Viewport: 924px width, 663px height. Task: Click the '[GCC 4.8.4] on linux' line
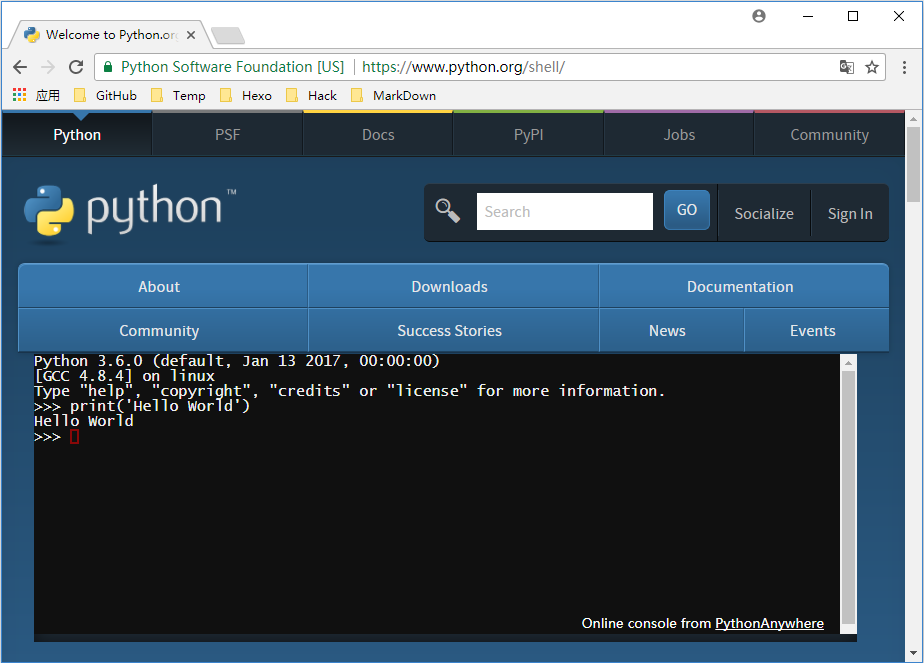tap(124, 376)
